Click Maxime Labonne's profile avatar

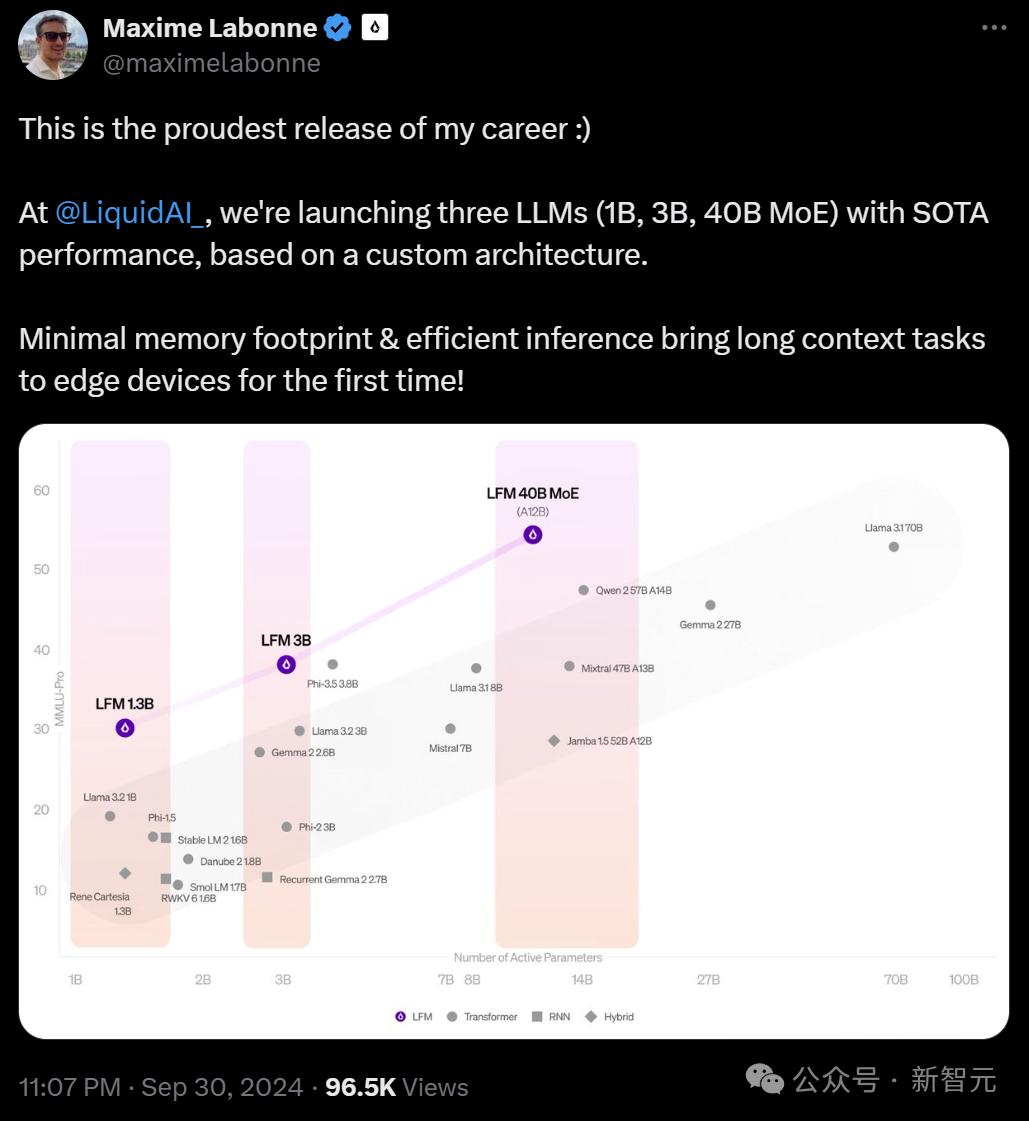click(x=53, y=45)
